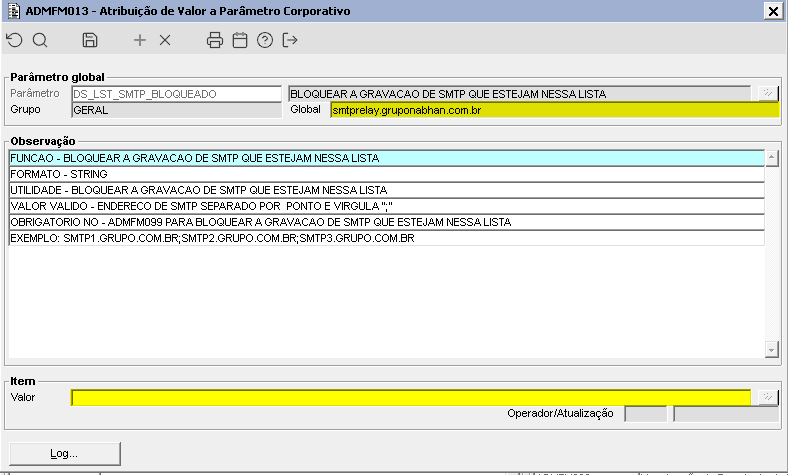Click the Log... button

65,453
